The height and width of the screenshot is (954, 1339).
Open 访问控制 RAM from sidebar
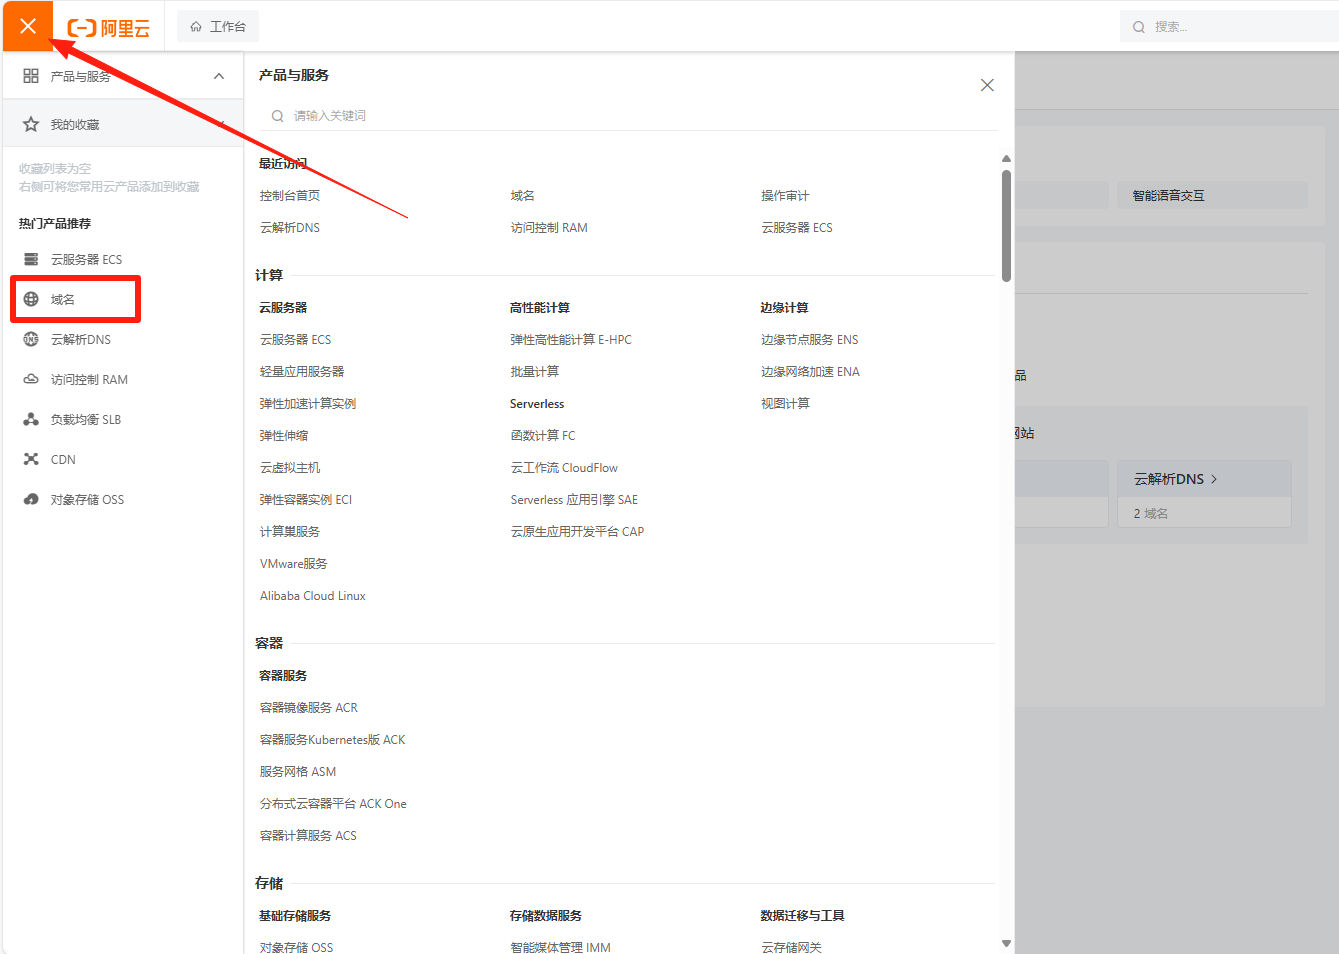89,379
